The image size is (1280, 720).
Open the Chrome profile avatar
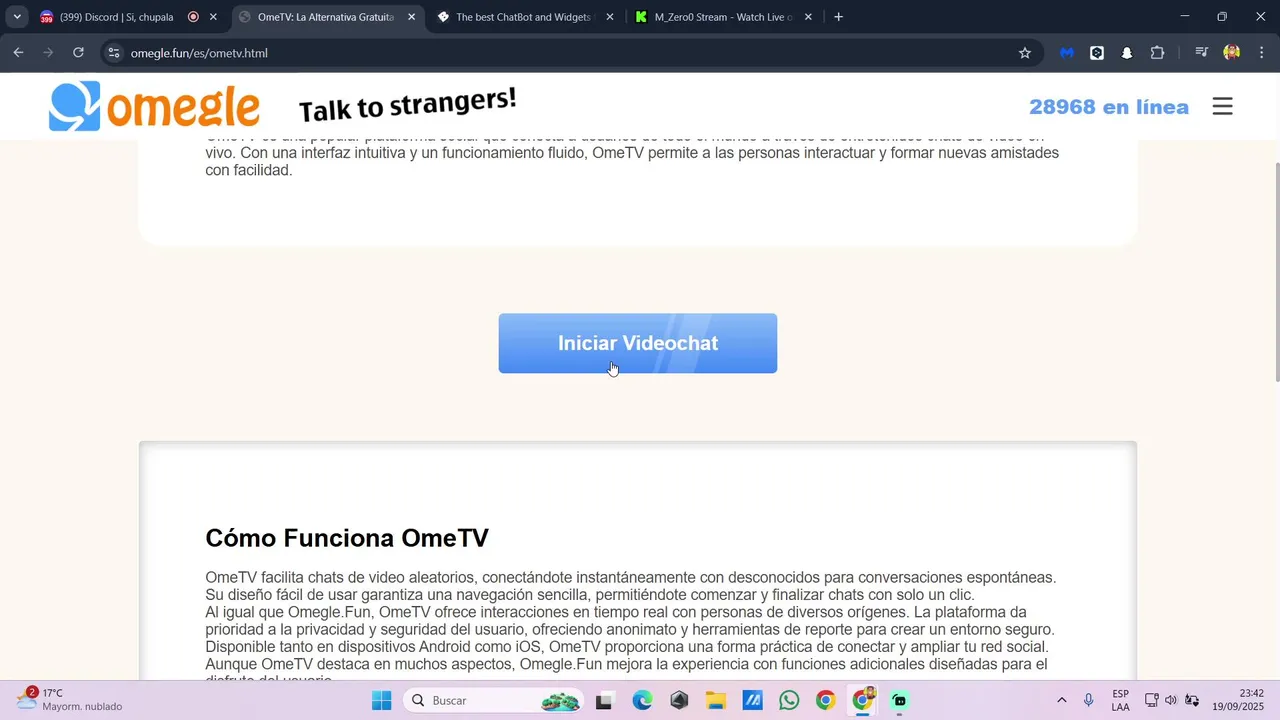point(1231,53)
